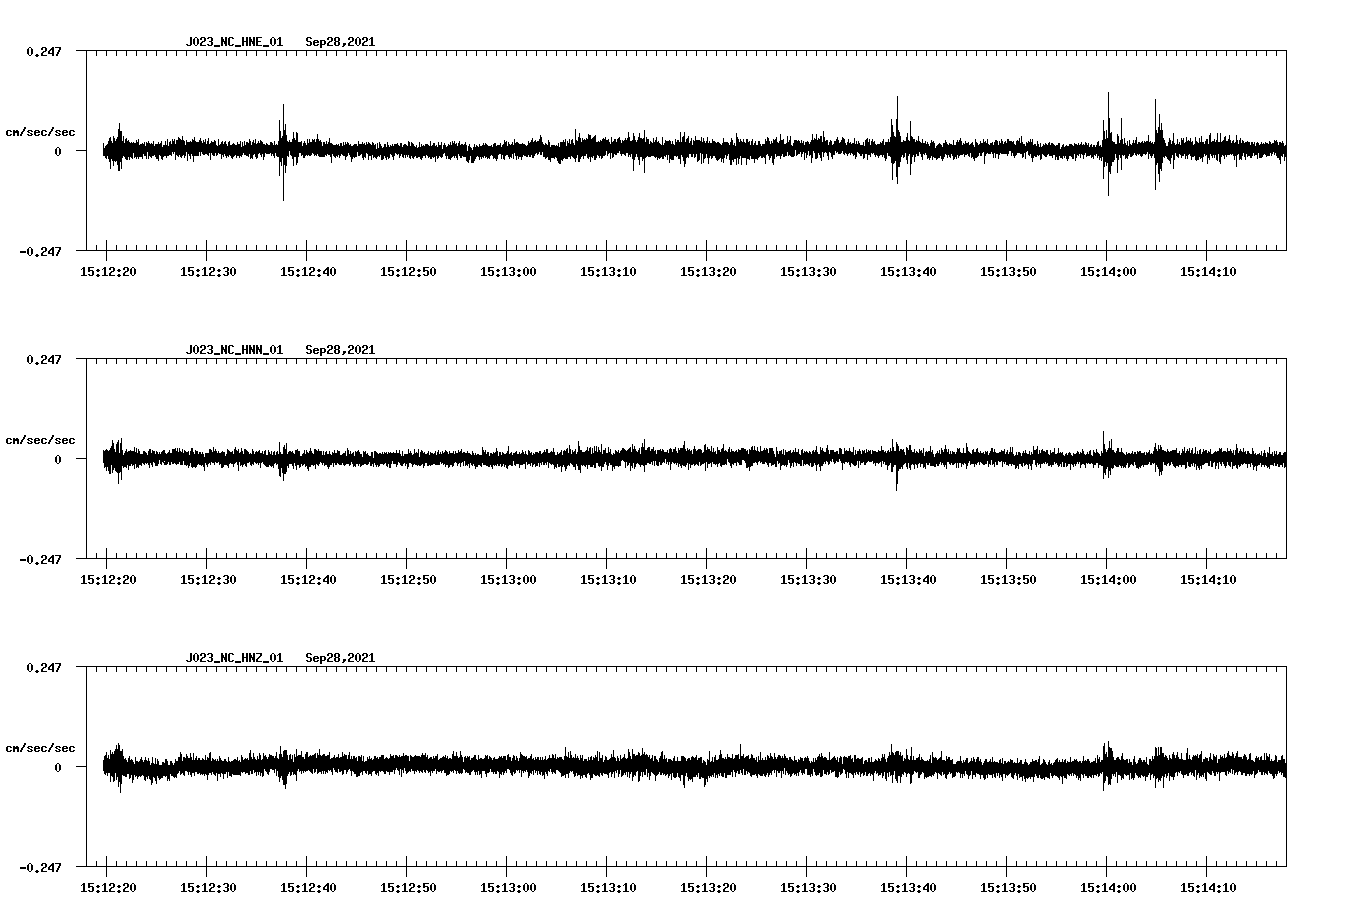Click 15:14:10 time label under HNE plot
The height and width of the screenshot is (924, 1358).
pos(1208,272)
